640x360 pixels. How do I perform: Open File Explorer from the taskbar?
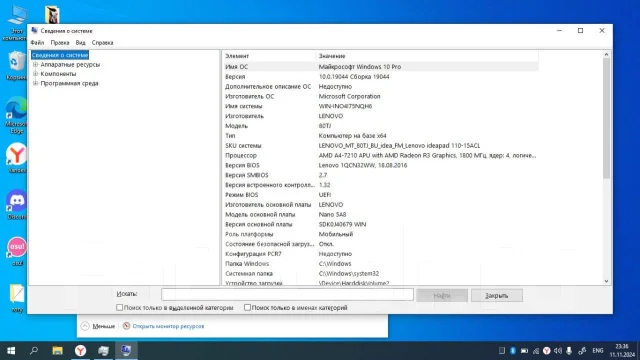point(57,351)
